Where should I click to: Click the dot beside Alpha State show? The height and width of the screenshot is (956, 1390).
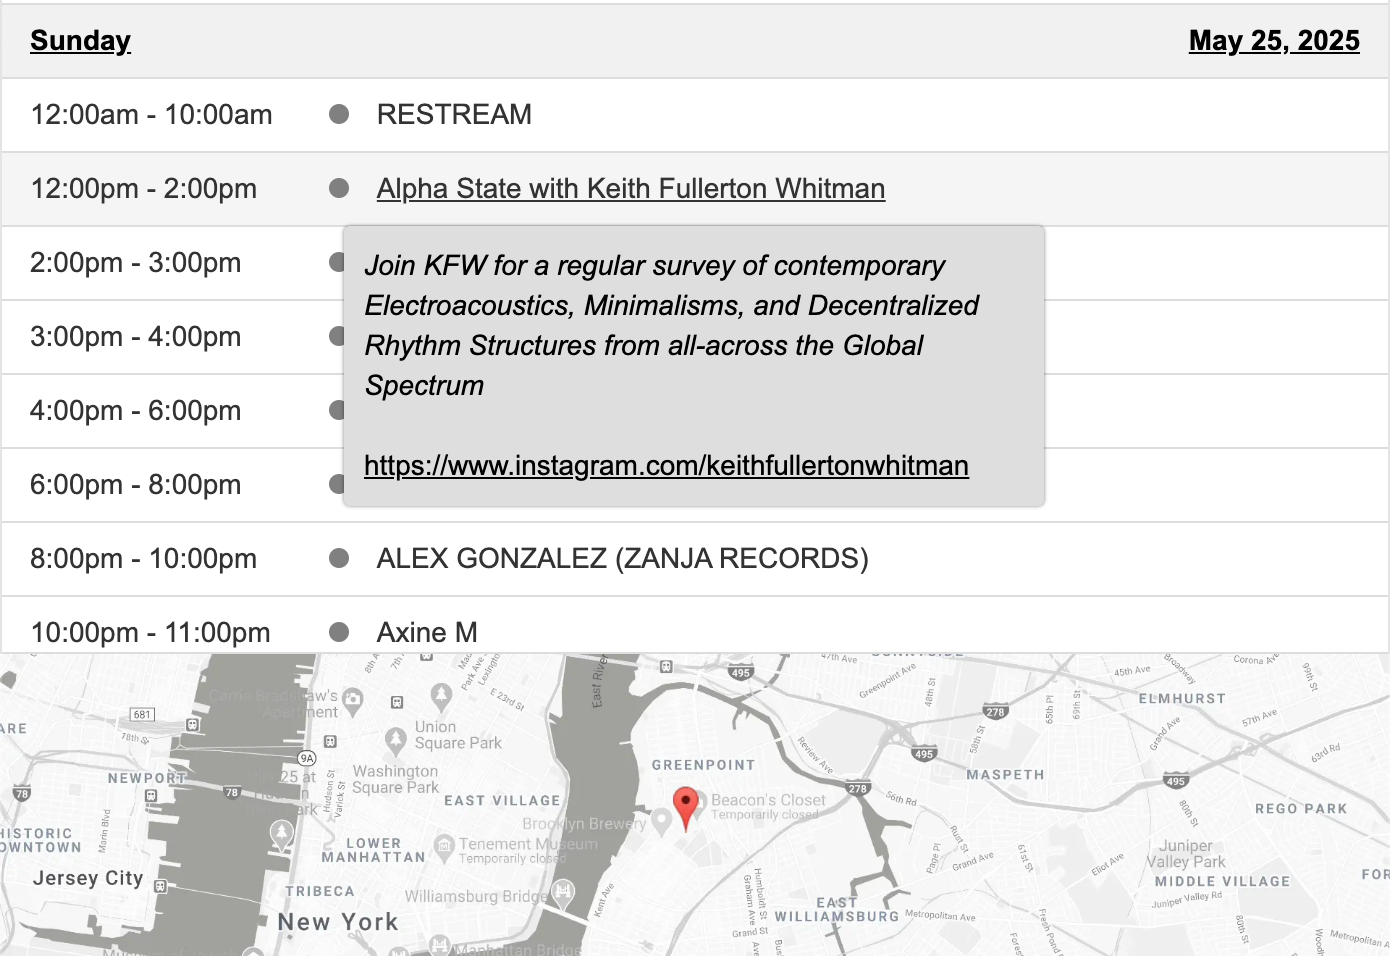click(339, 188)
